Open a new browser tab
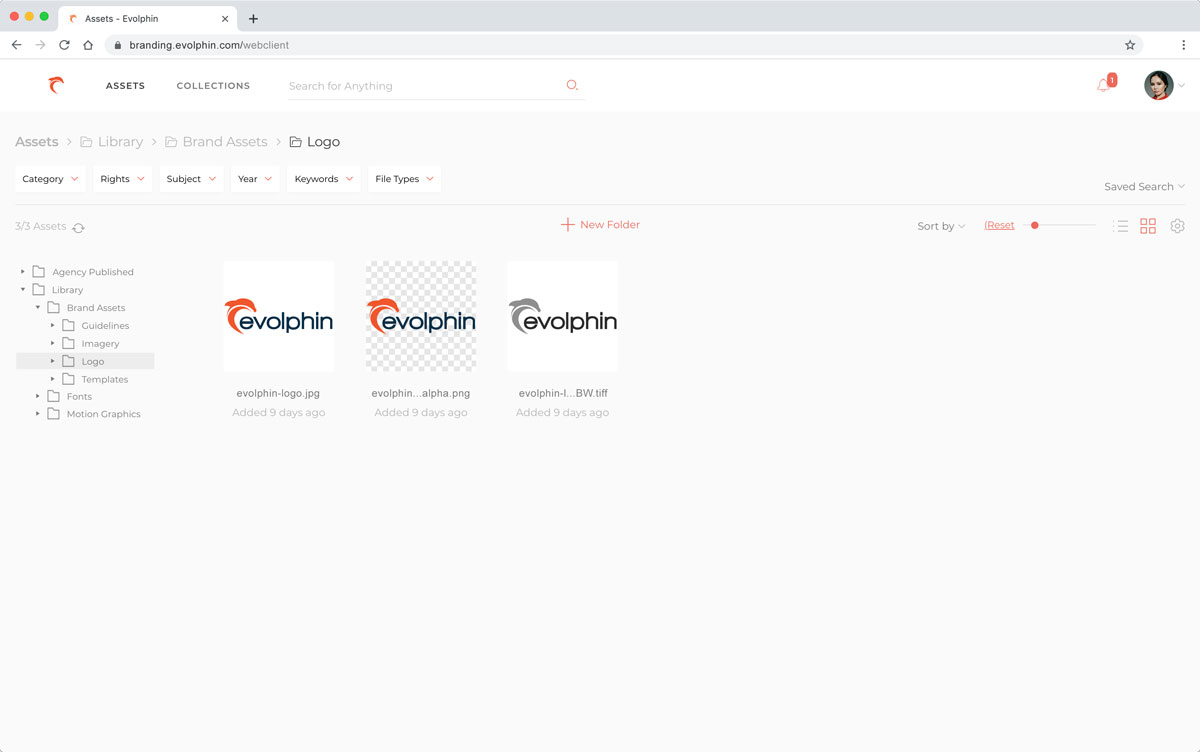This screenshot has width=1200, height=752. [253, 18]
